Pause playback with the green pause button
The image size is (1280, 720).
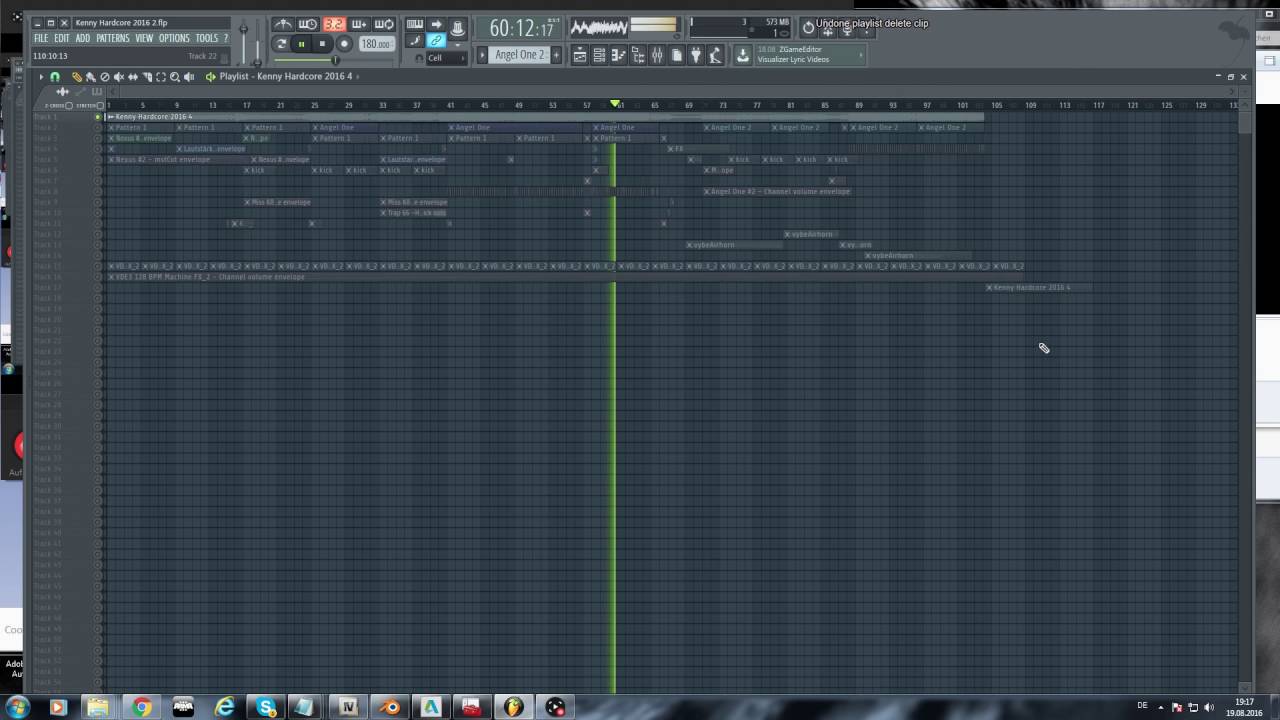(301, 44)
